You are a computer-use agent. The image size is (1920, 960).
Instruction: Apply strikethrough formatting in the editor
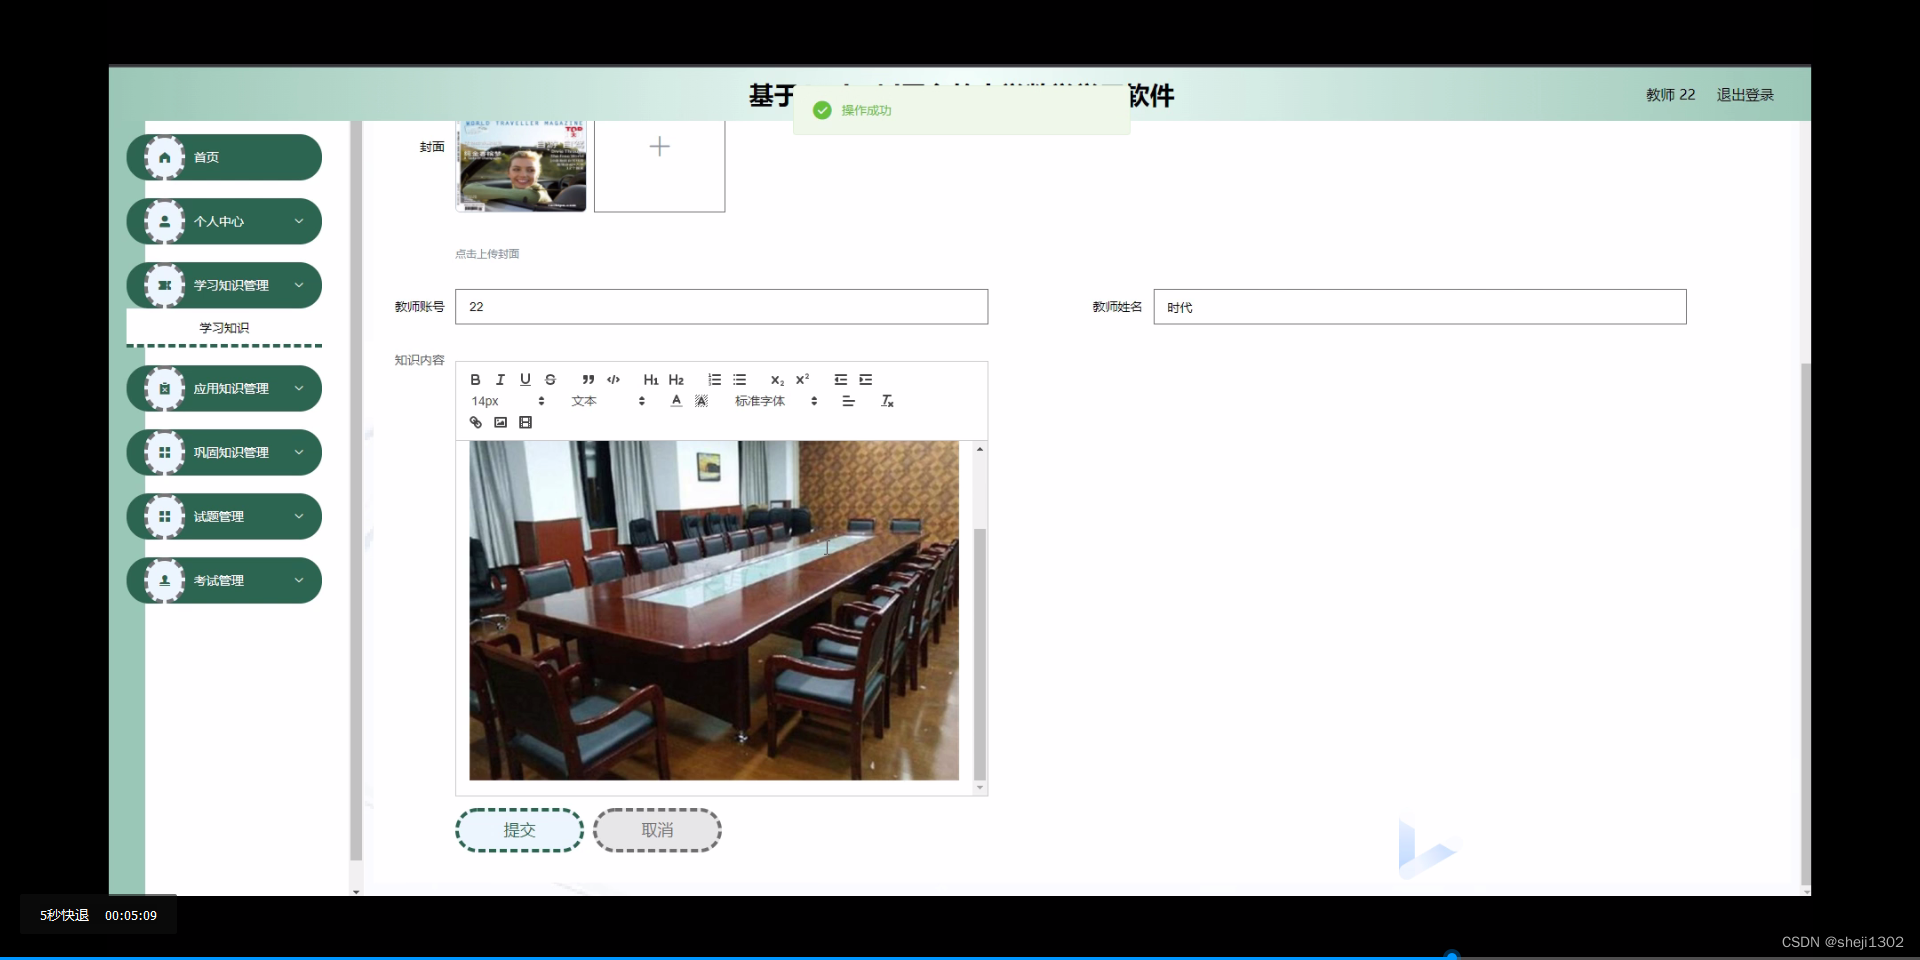[551, 379]
